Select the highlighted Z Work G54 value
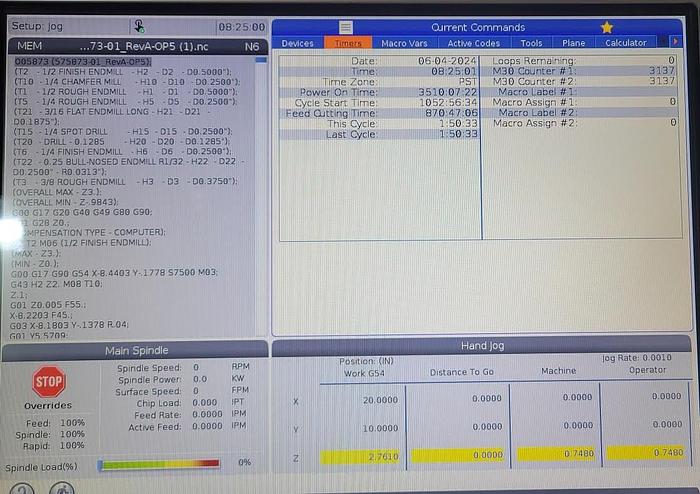The height and width of the screenshot is (494, 700). (x=361, y=455)
